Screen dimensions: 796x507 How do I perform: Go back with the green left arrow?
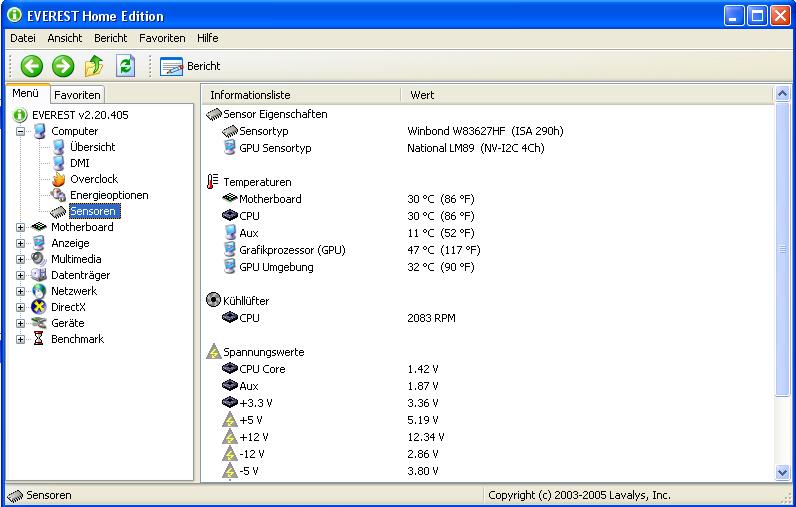pos(31,66)
